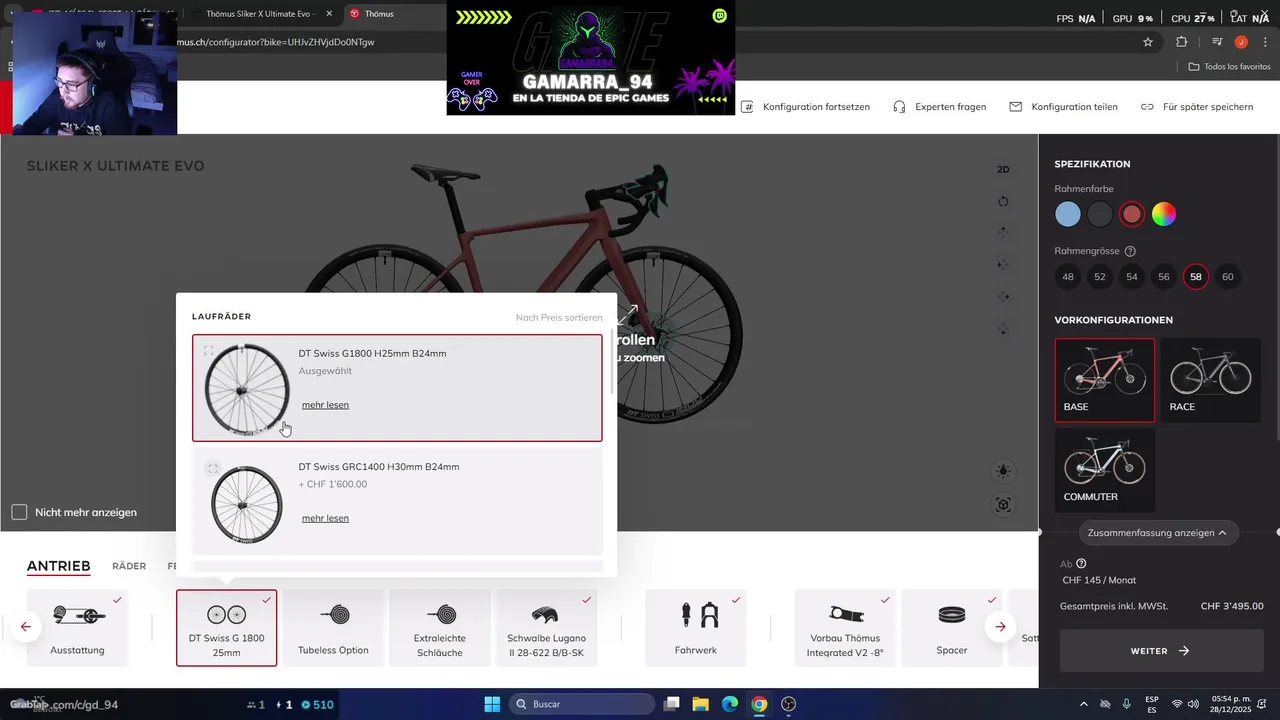Viewport: 1280px width, 720px height.
Task: Click the rotate view icon in viewer
Action: click(x=1003, y=201)
